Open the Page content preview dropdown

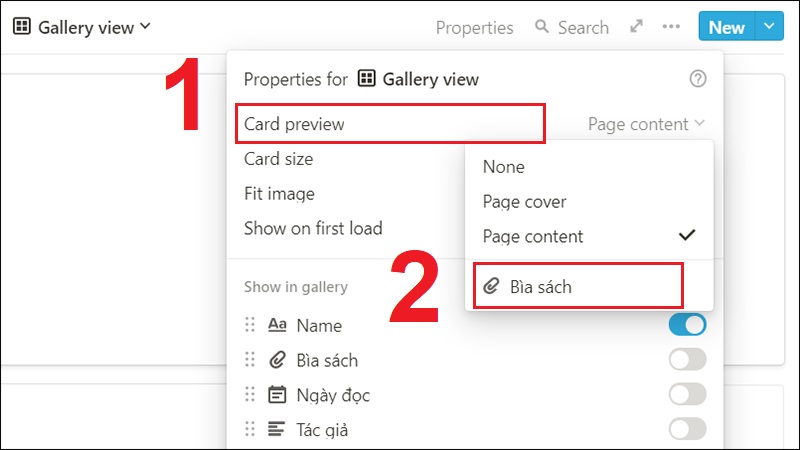click(647, 124)
